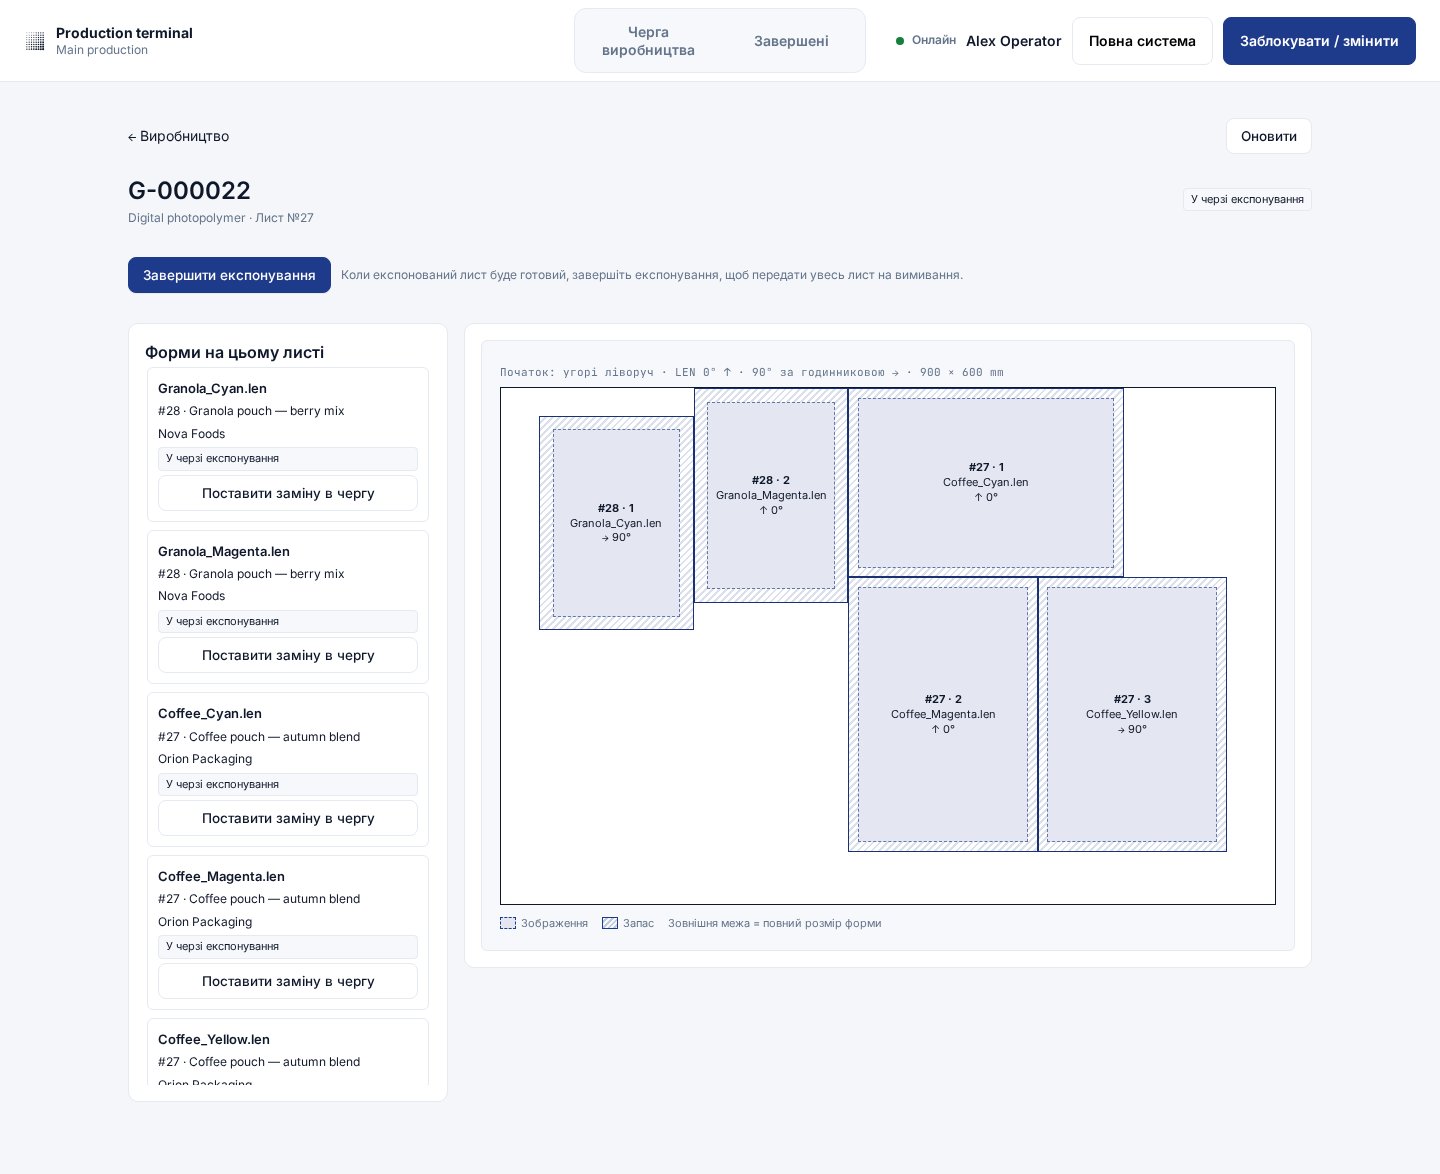
Task: Queue replacement for Coffee_Cyan.len
Action: [288, 818]
